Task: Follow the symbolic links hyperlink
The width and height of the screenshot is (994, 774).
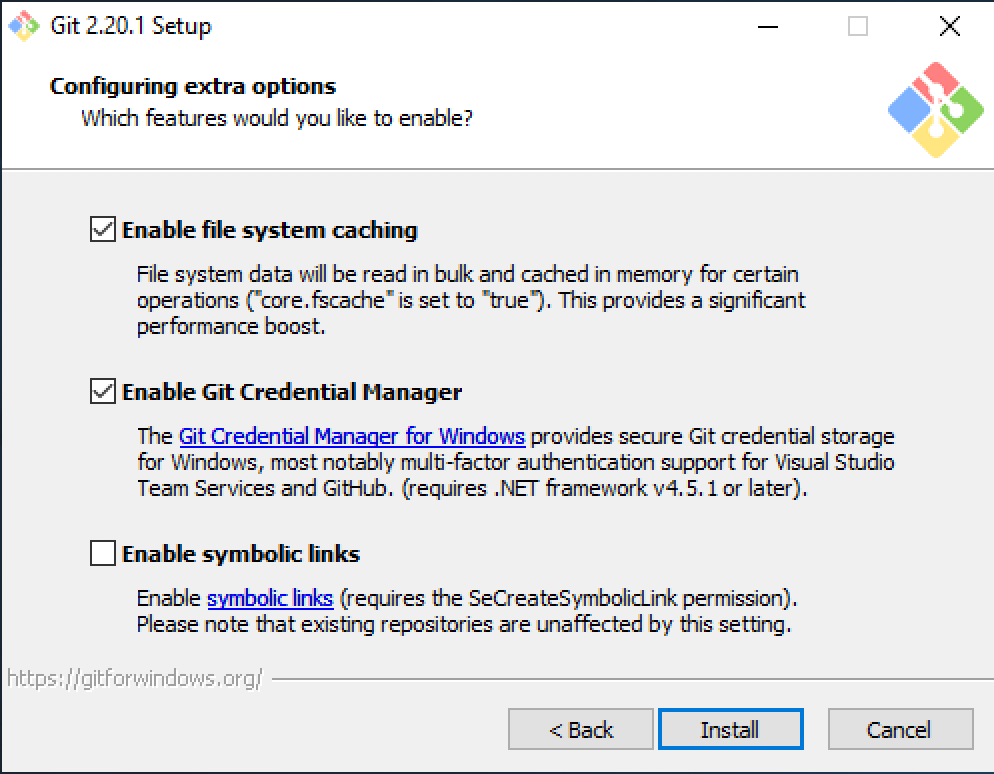Action: [270, 599]
